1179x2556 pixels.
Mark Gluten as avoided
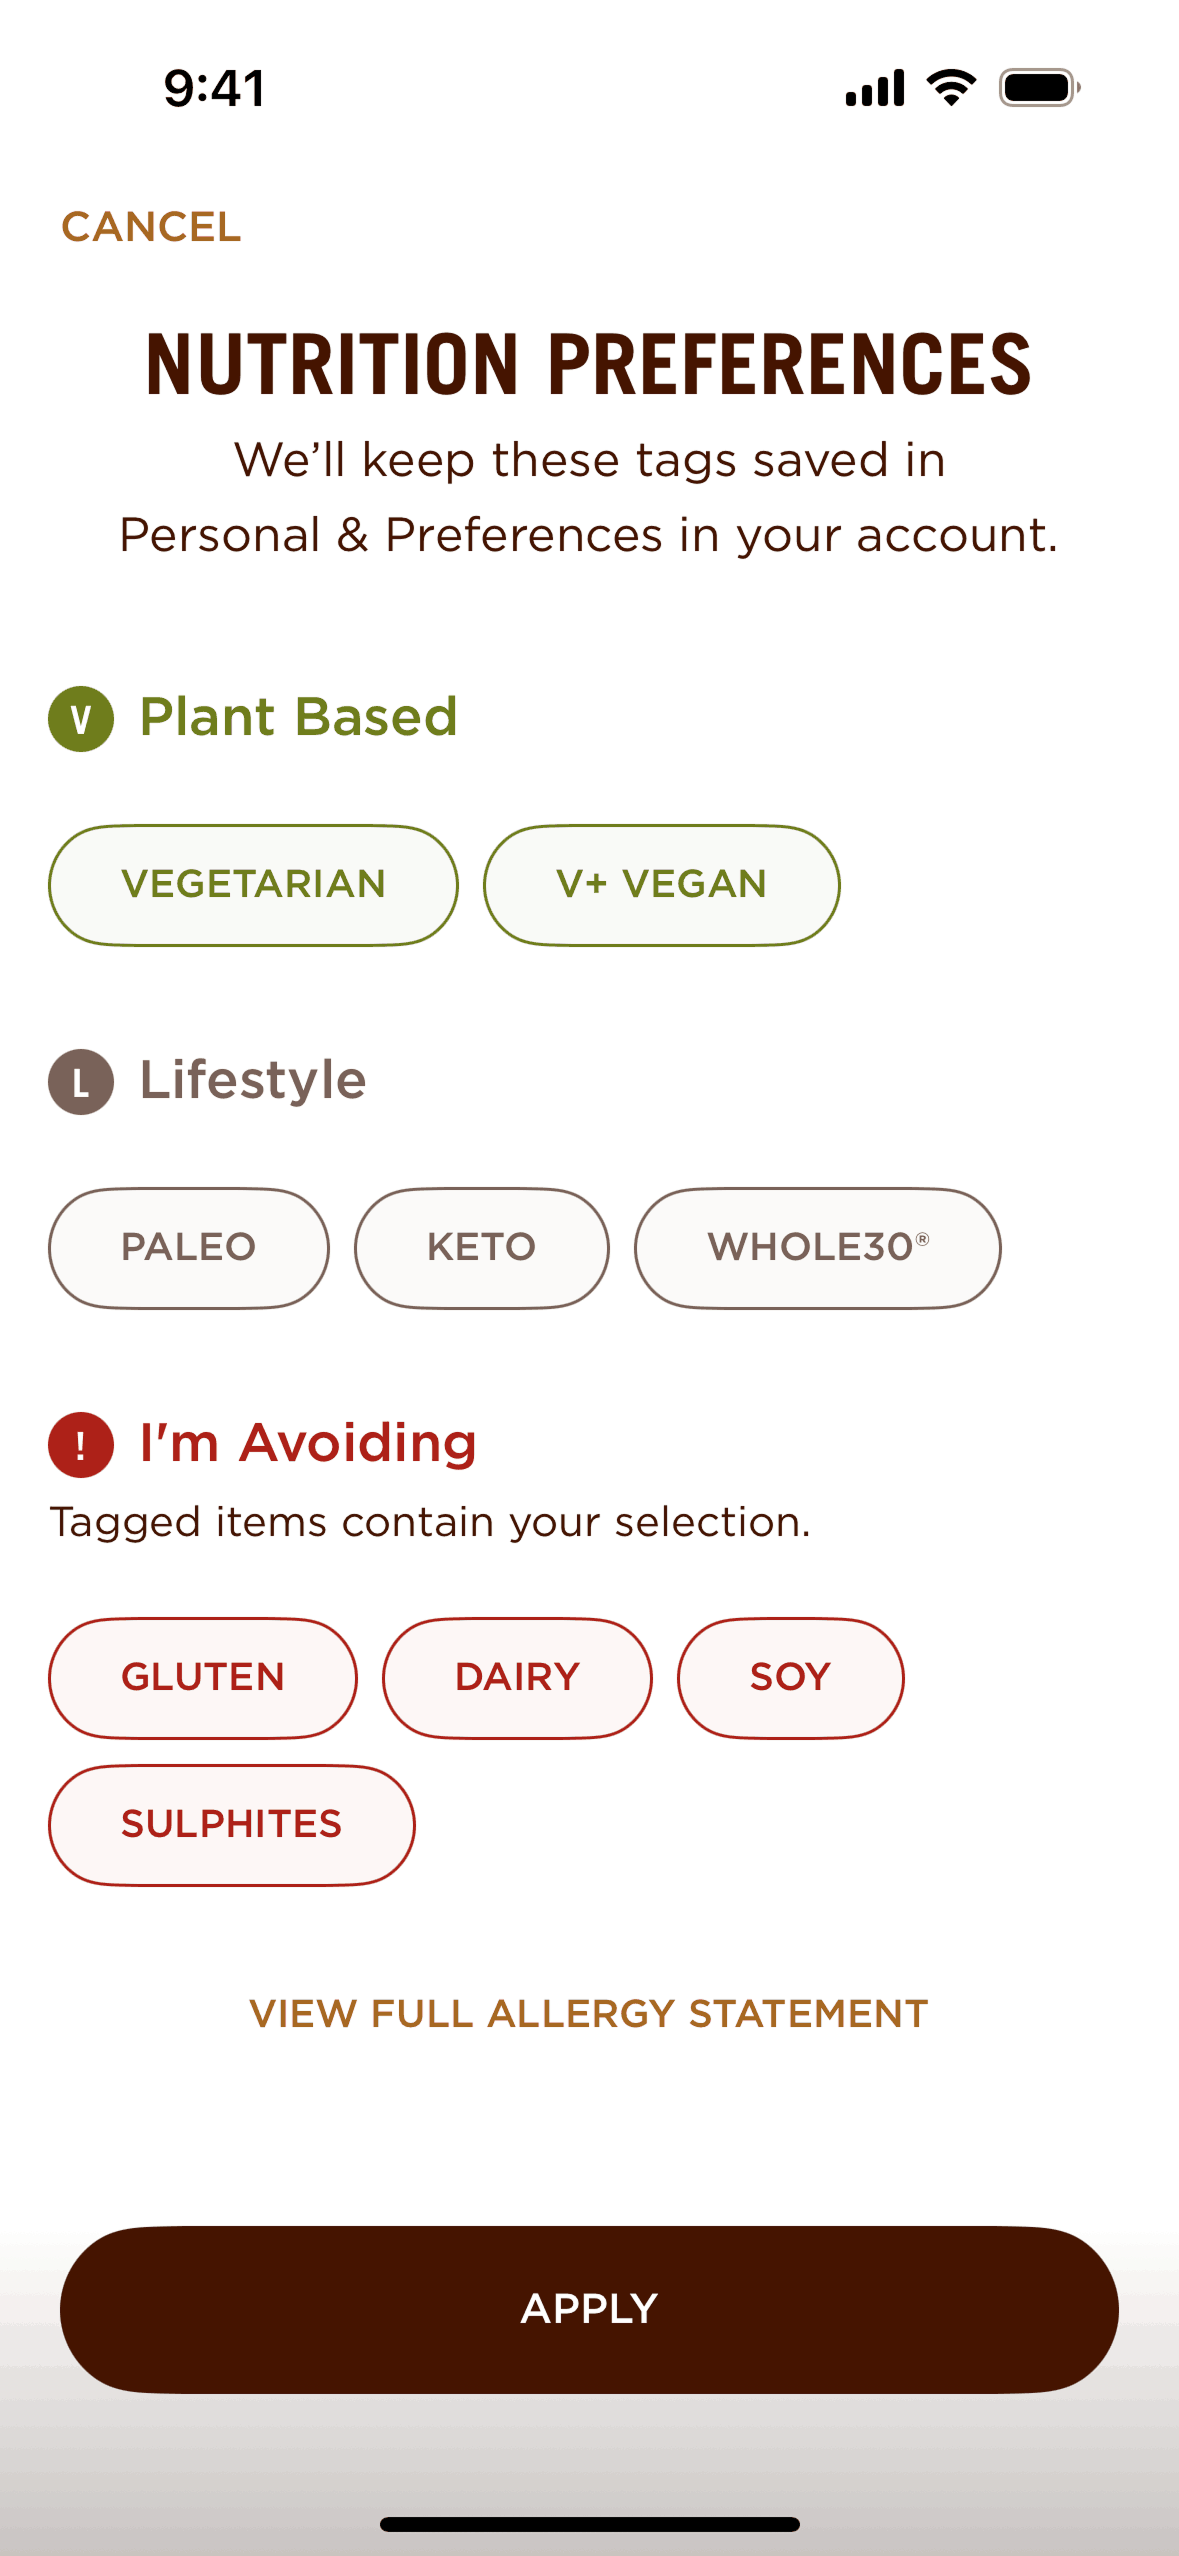pos(203,1678)
